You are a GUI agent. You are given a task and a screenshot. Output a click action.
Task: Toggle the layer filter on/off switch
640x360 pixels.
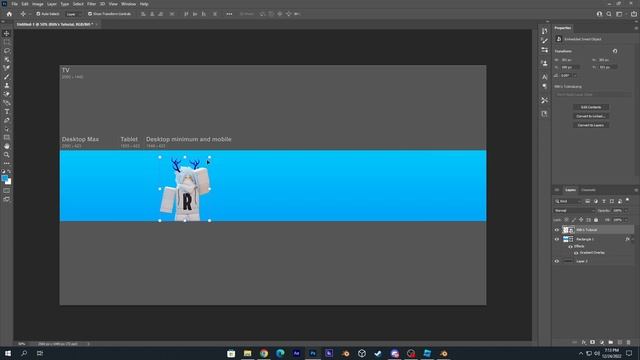point(628,200)
